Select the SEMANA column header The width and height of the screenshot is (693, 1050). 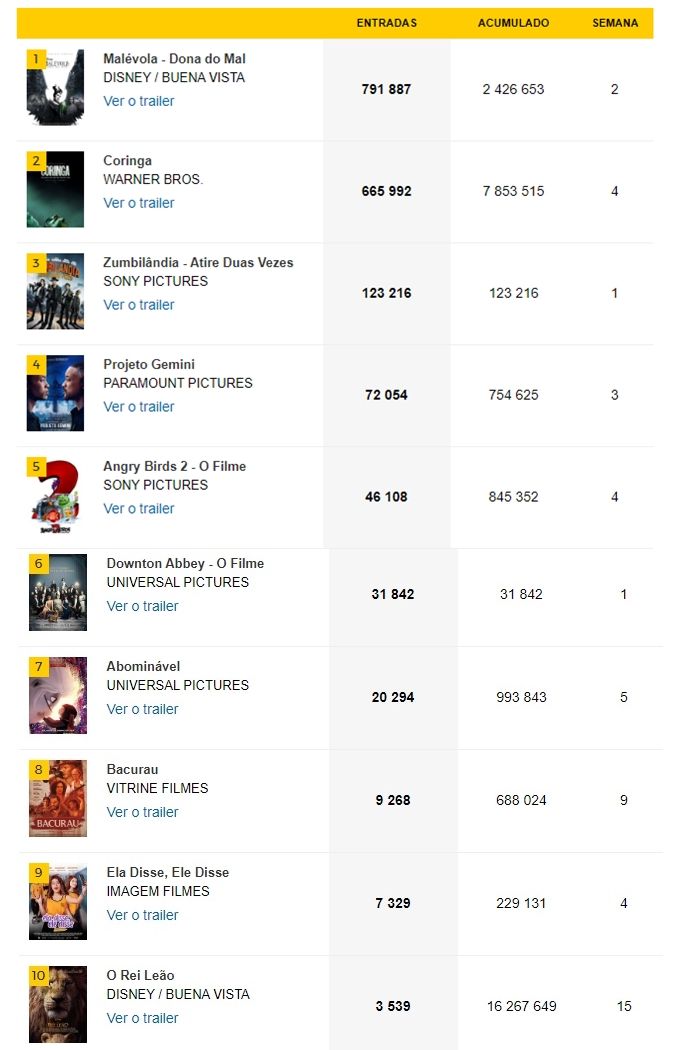(615, 23)
